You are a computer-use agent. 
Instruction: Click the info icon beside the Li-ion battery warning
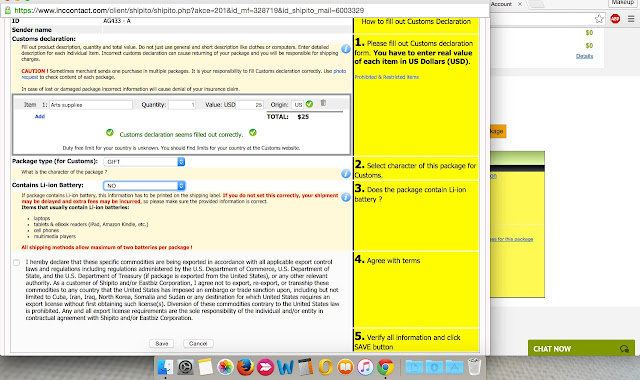click(x=346, y=197)
